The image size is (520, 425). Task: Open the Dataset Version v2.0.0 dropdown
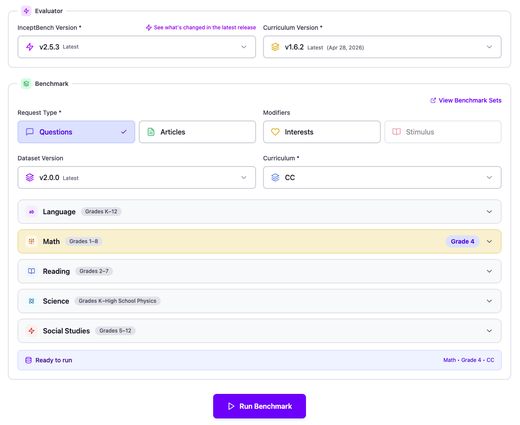point(137,178)
